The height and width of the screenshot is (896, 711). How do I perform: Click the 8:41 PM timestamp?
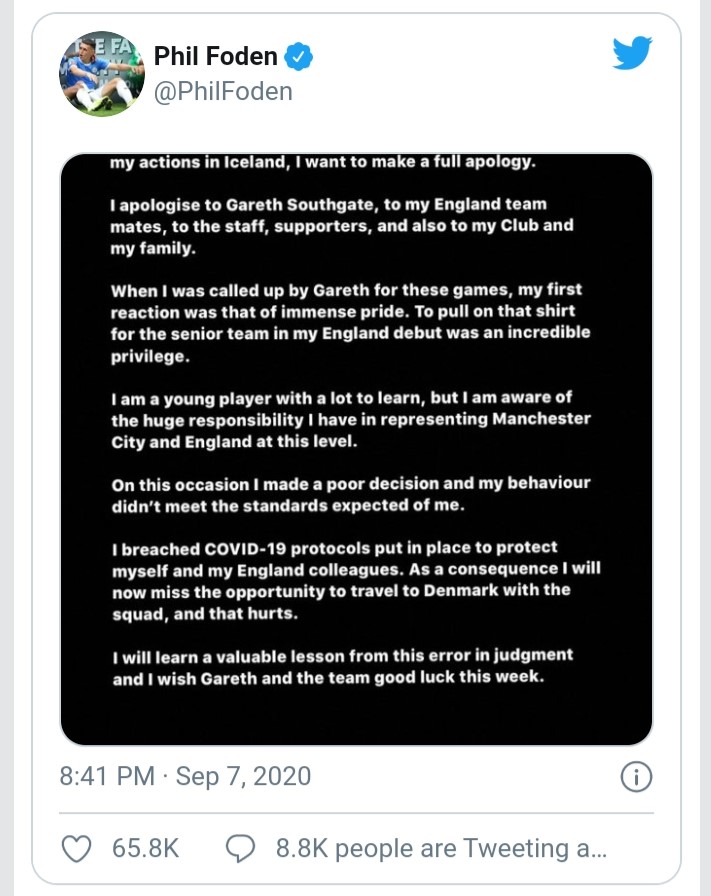coord(107,776)
